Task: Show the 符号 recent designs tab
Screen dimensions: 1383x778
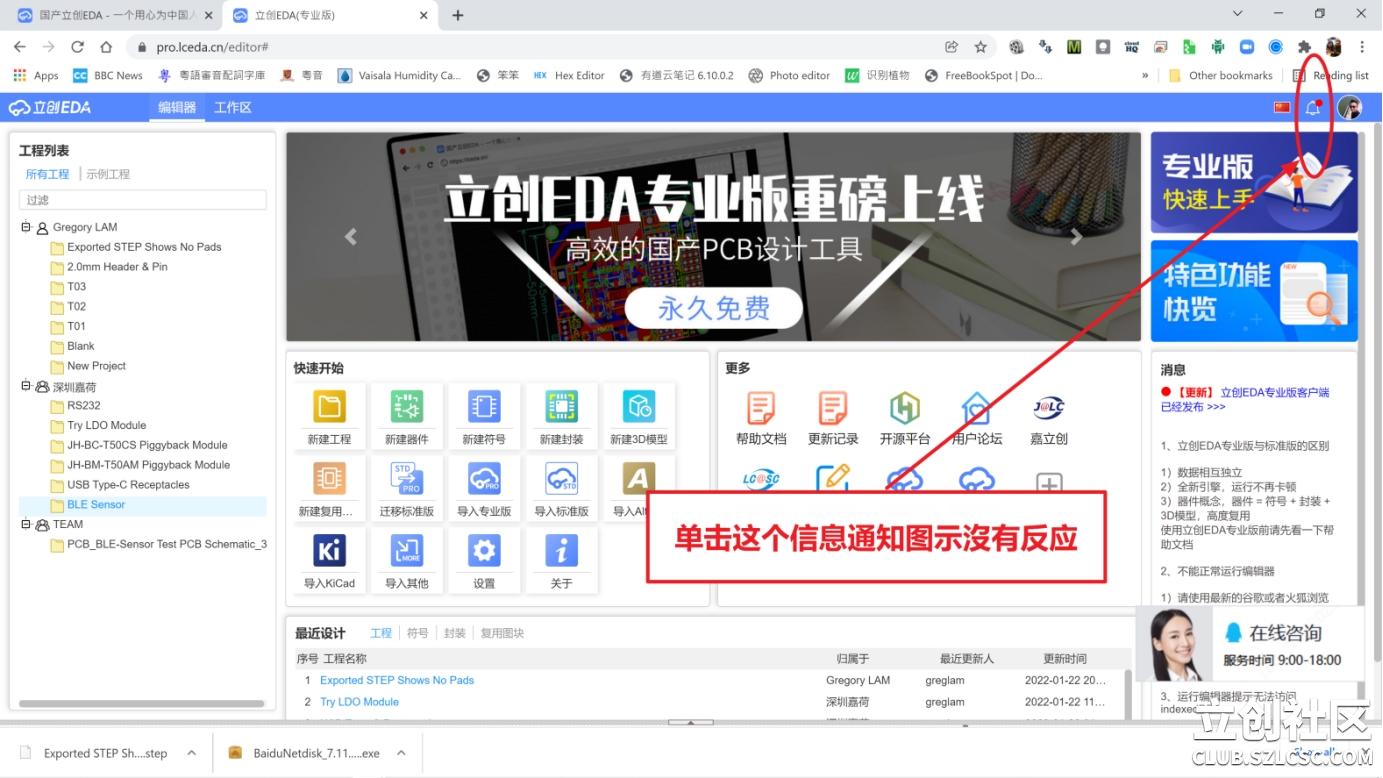Action: [x=418, y=633]
